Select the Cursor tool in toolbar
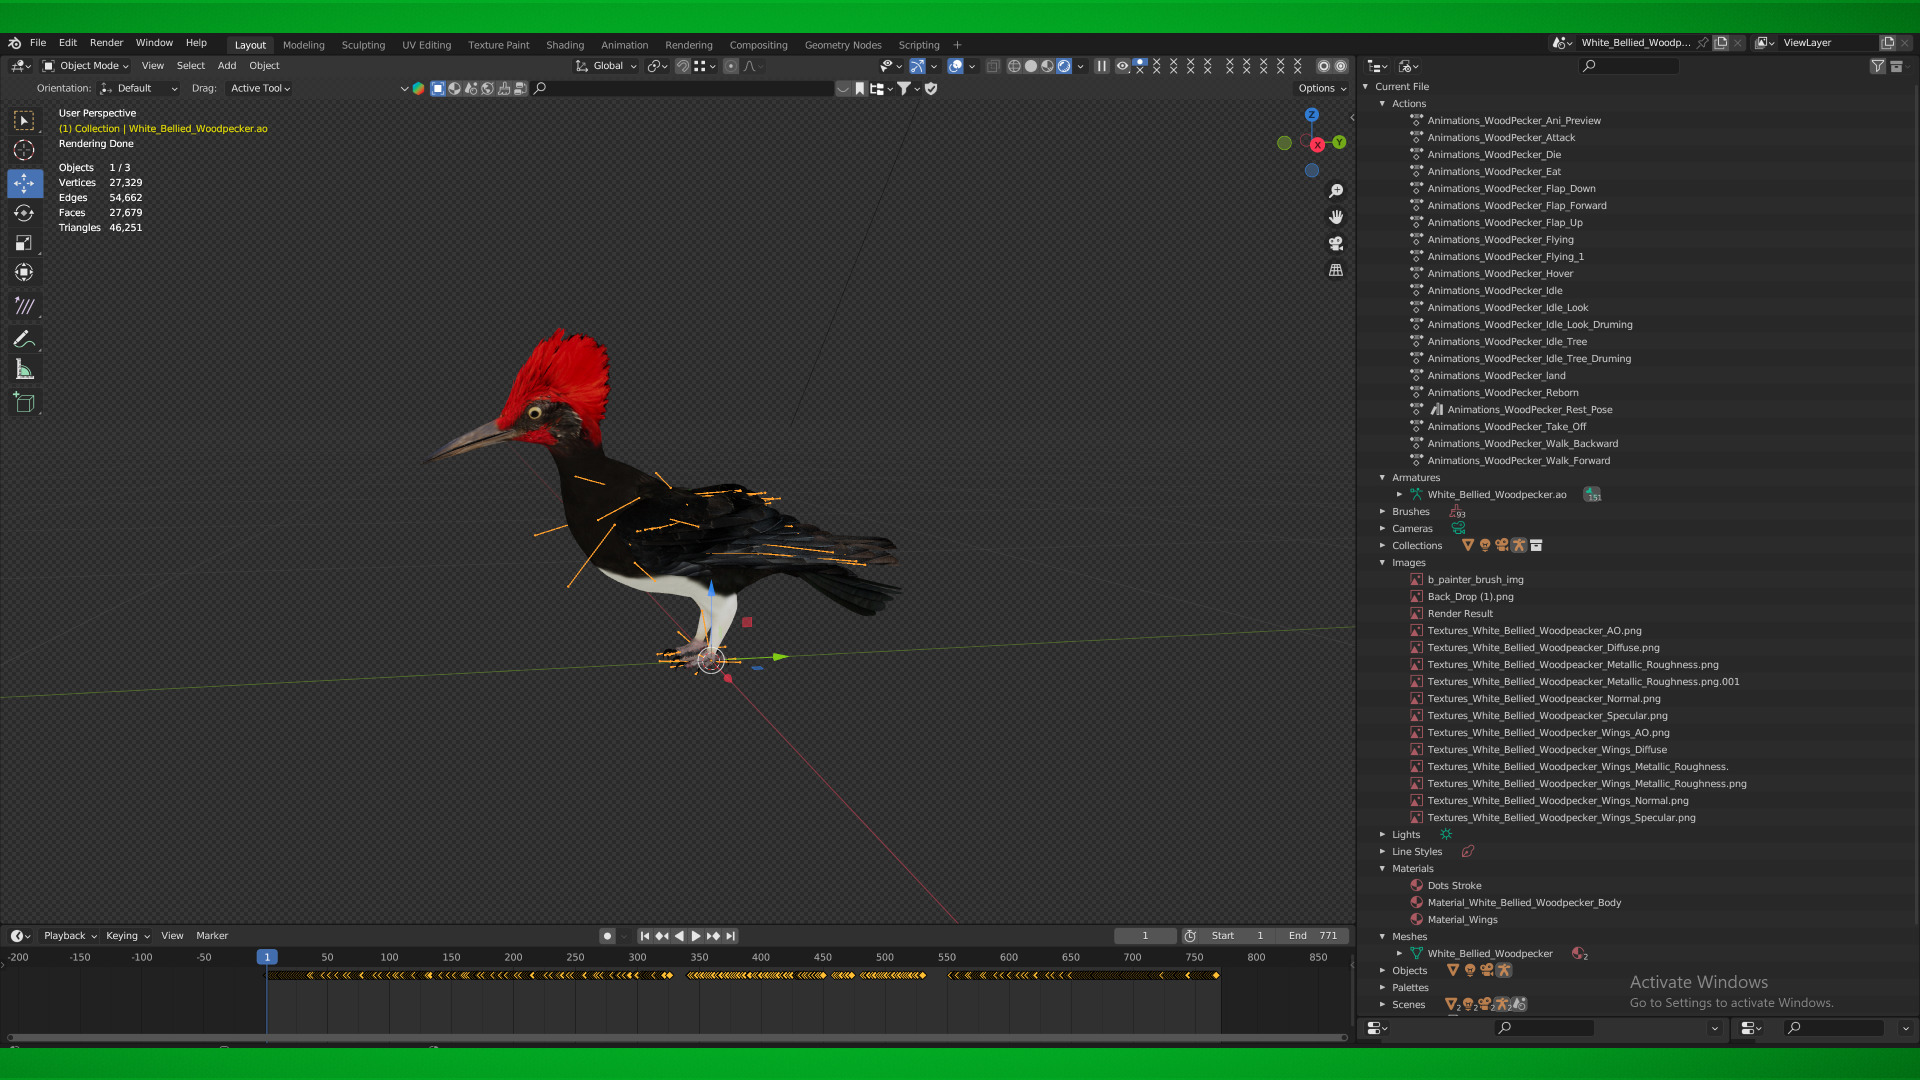Image resolution: width=1920 pixels, height=1080 pixels. pyautogui.click(x=24, y=151)
